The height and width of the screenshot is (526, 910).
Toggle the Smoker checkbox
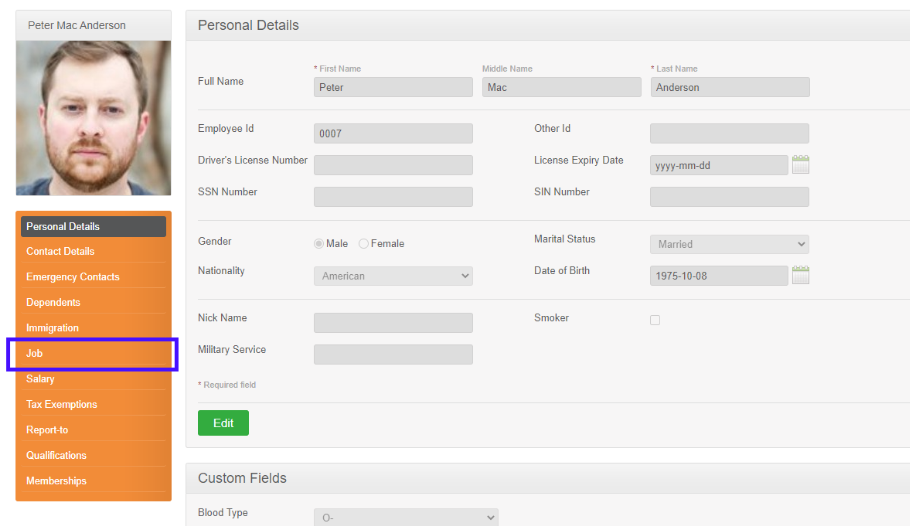pyautogui.click(x=655, y=320)
